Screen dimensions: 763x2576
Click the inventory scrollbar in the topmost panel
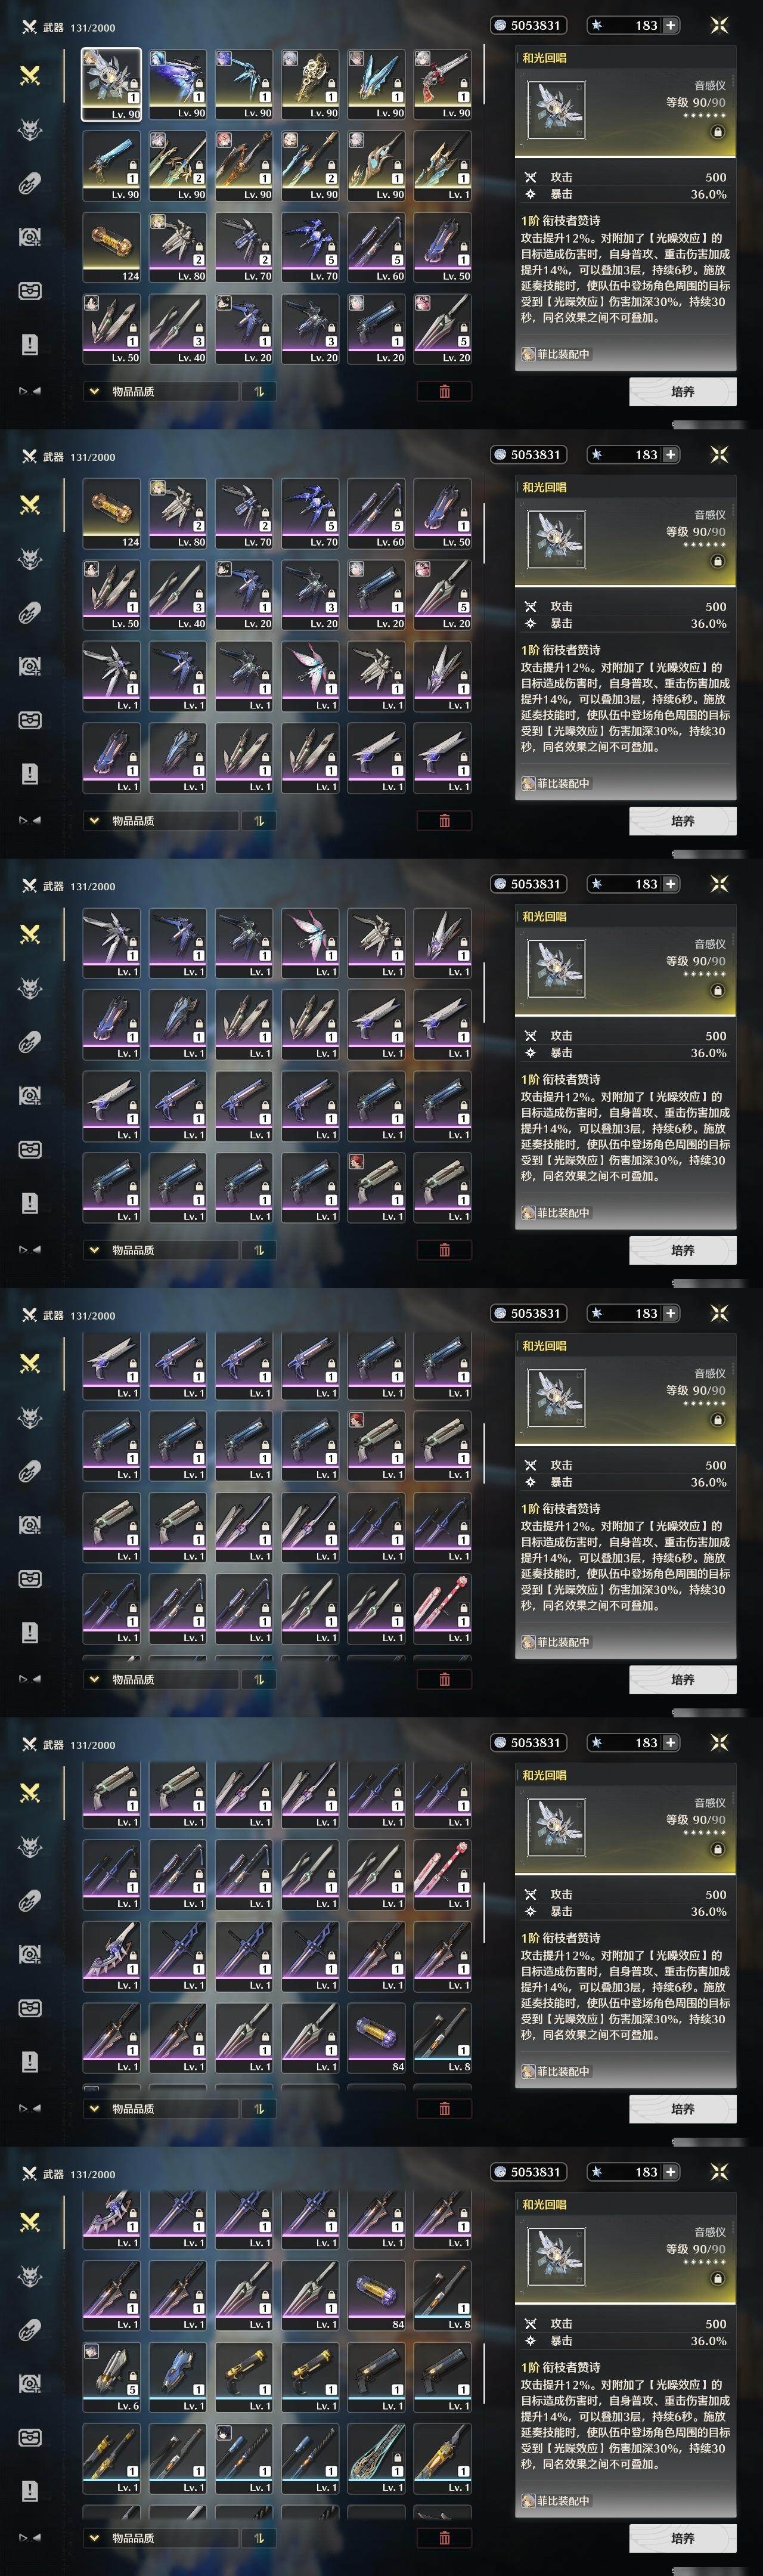click(485, 74)
